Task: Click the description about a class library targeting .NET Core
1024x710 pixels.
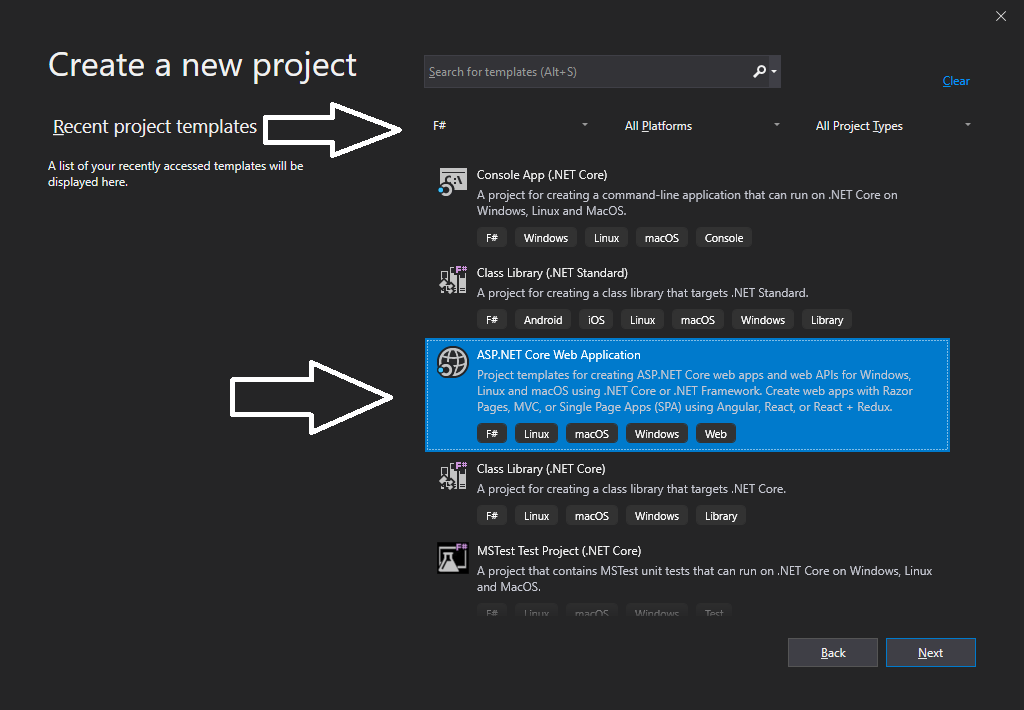Action: pos(632,489)
